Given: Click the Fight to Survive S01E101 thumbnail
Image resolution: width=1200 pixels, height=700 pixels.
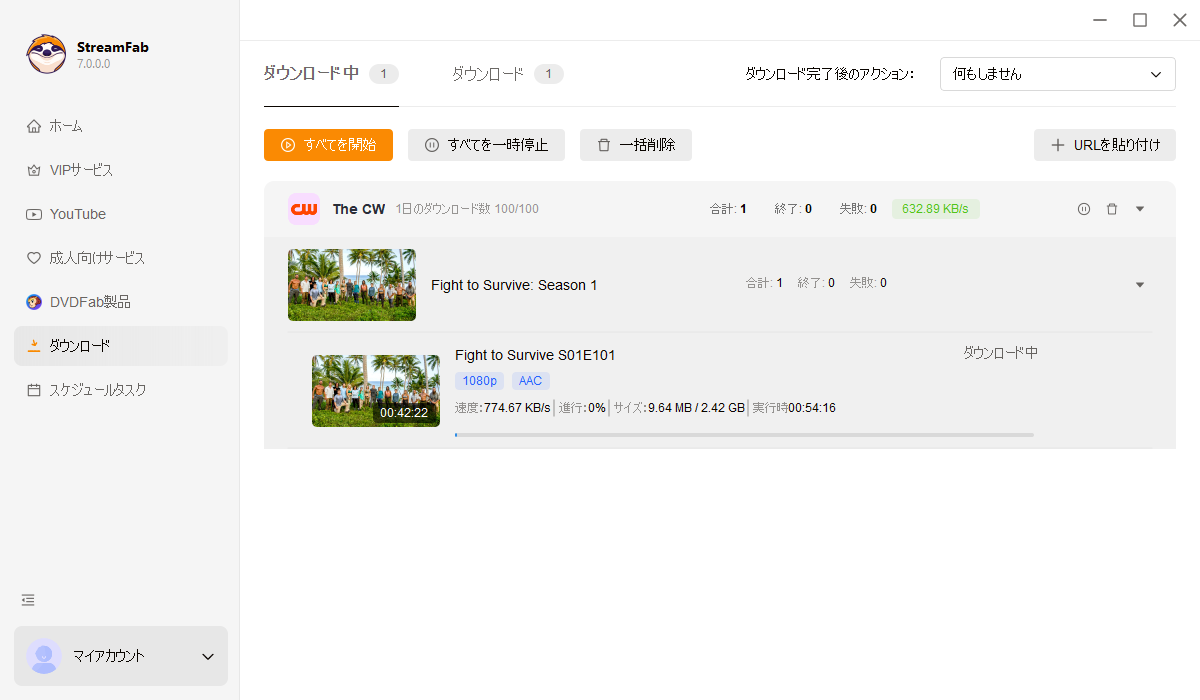Looking at the screenshot, I should [x=375, y=391].
